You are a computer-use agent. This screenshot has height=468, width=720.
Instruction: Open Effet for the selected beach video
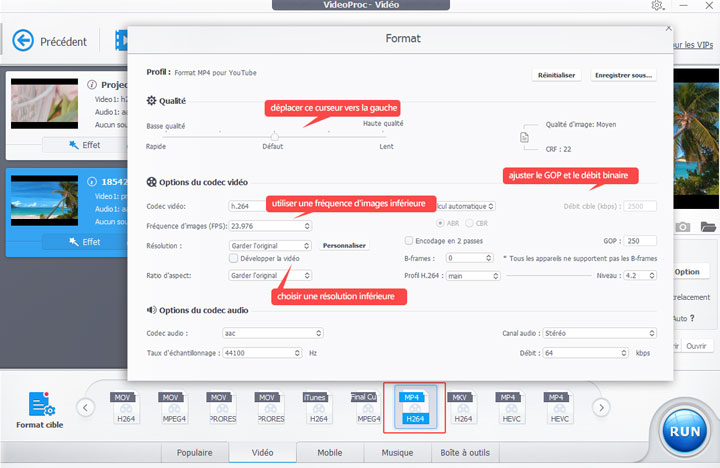coord(84,242)
